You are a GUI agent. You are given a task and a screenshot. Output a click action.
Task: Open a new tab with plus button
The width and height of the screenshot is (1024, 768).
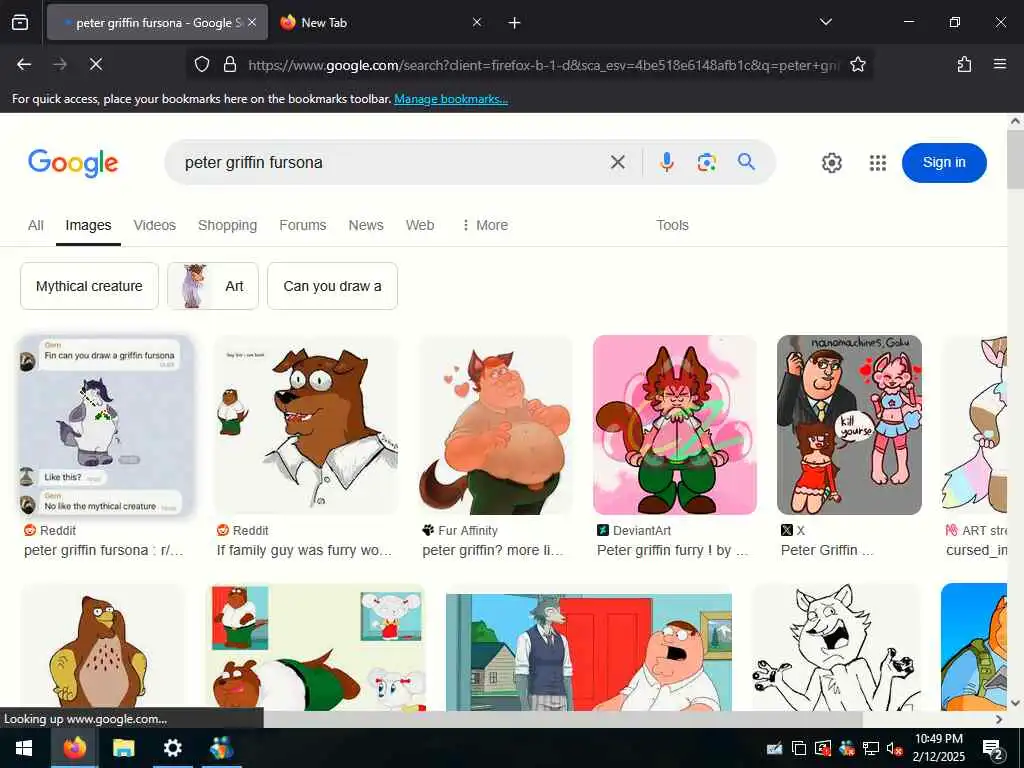tap(515, 23)
